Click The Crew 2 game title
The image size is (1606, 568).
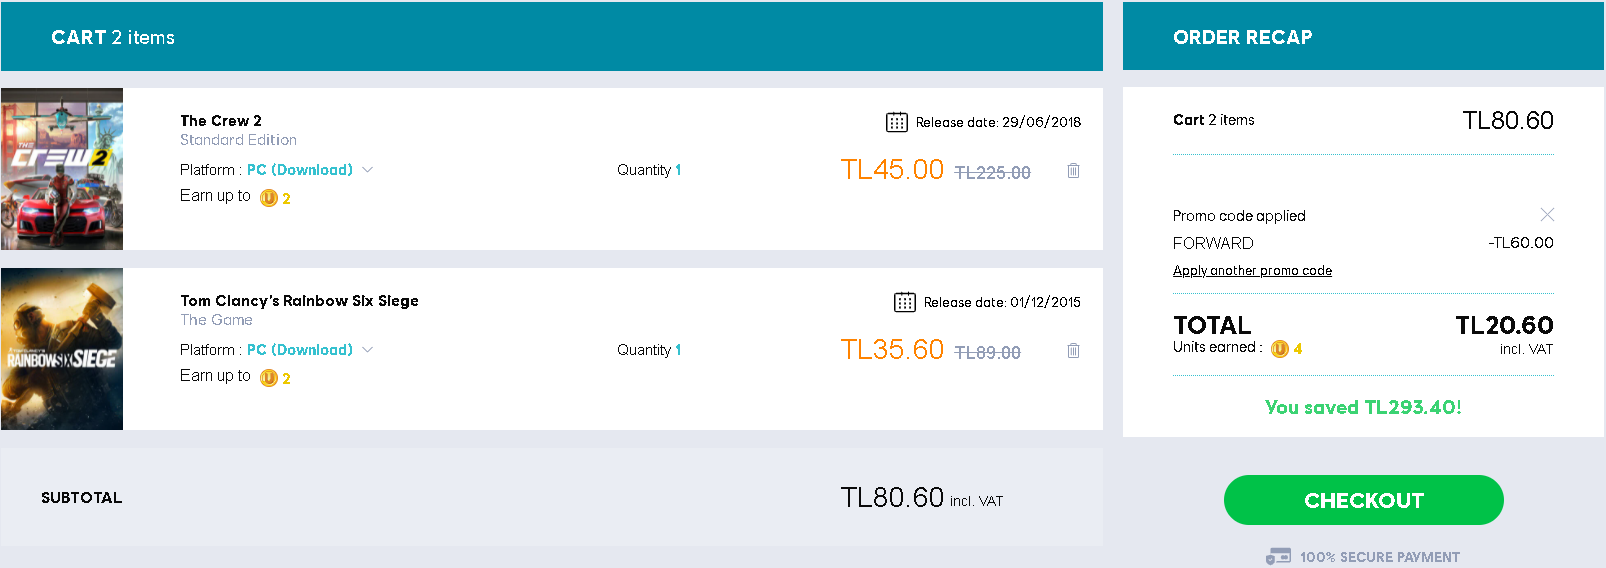(221, 121)
